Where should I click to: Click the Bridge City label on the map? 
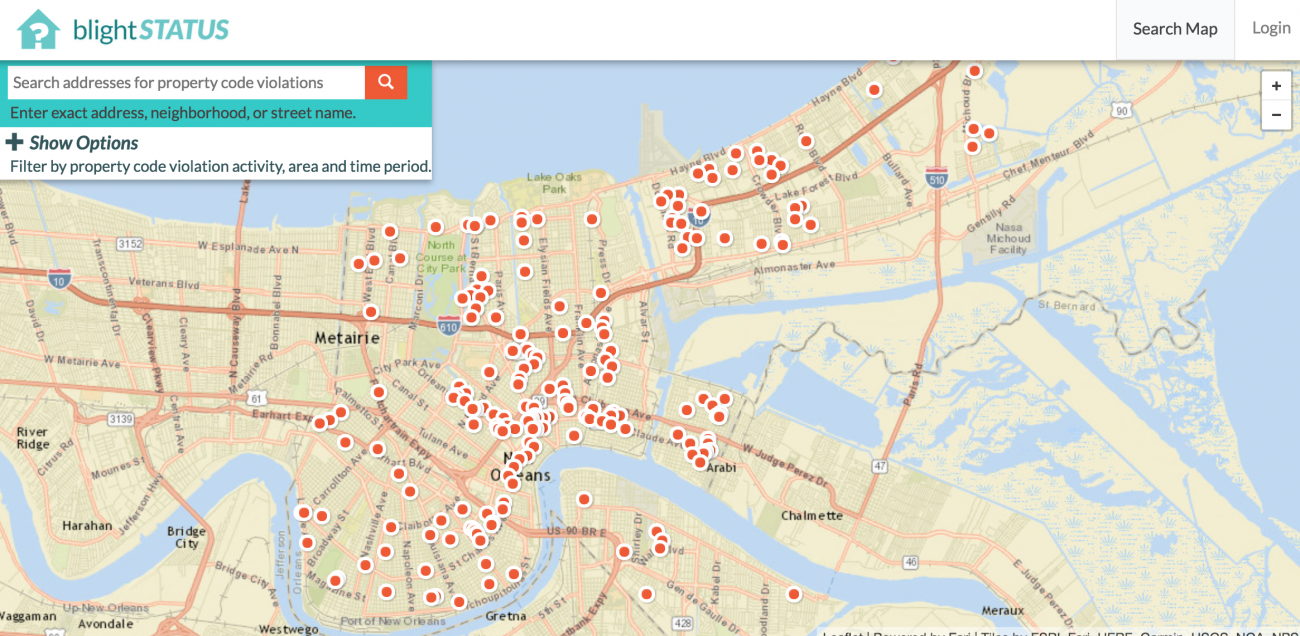[186, 538]
